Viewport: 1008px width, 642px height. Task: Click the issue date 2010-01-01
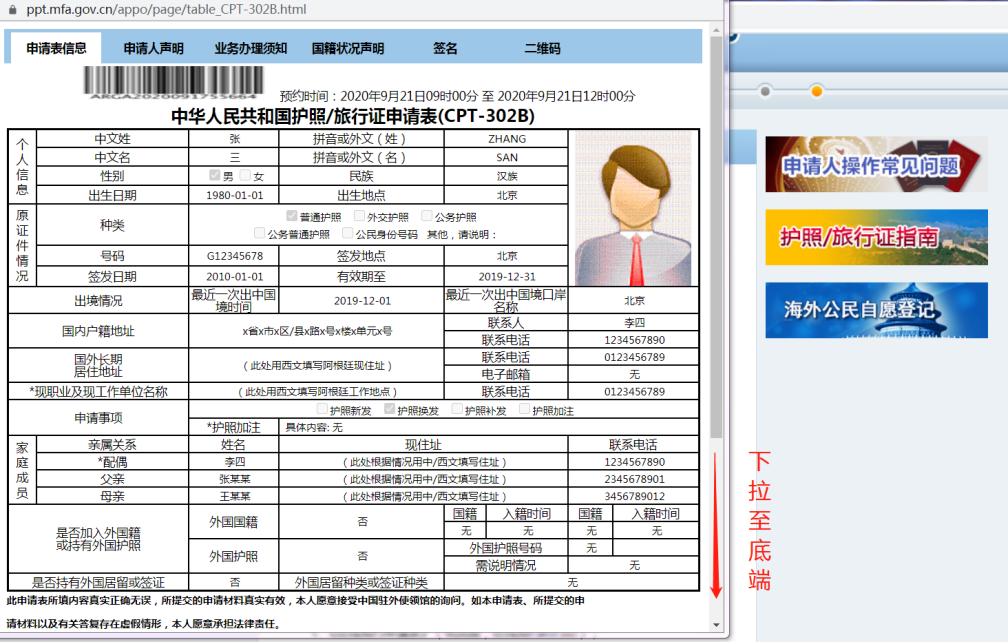pyautogui.click(x=235, y=277)
